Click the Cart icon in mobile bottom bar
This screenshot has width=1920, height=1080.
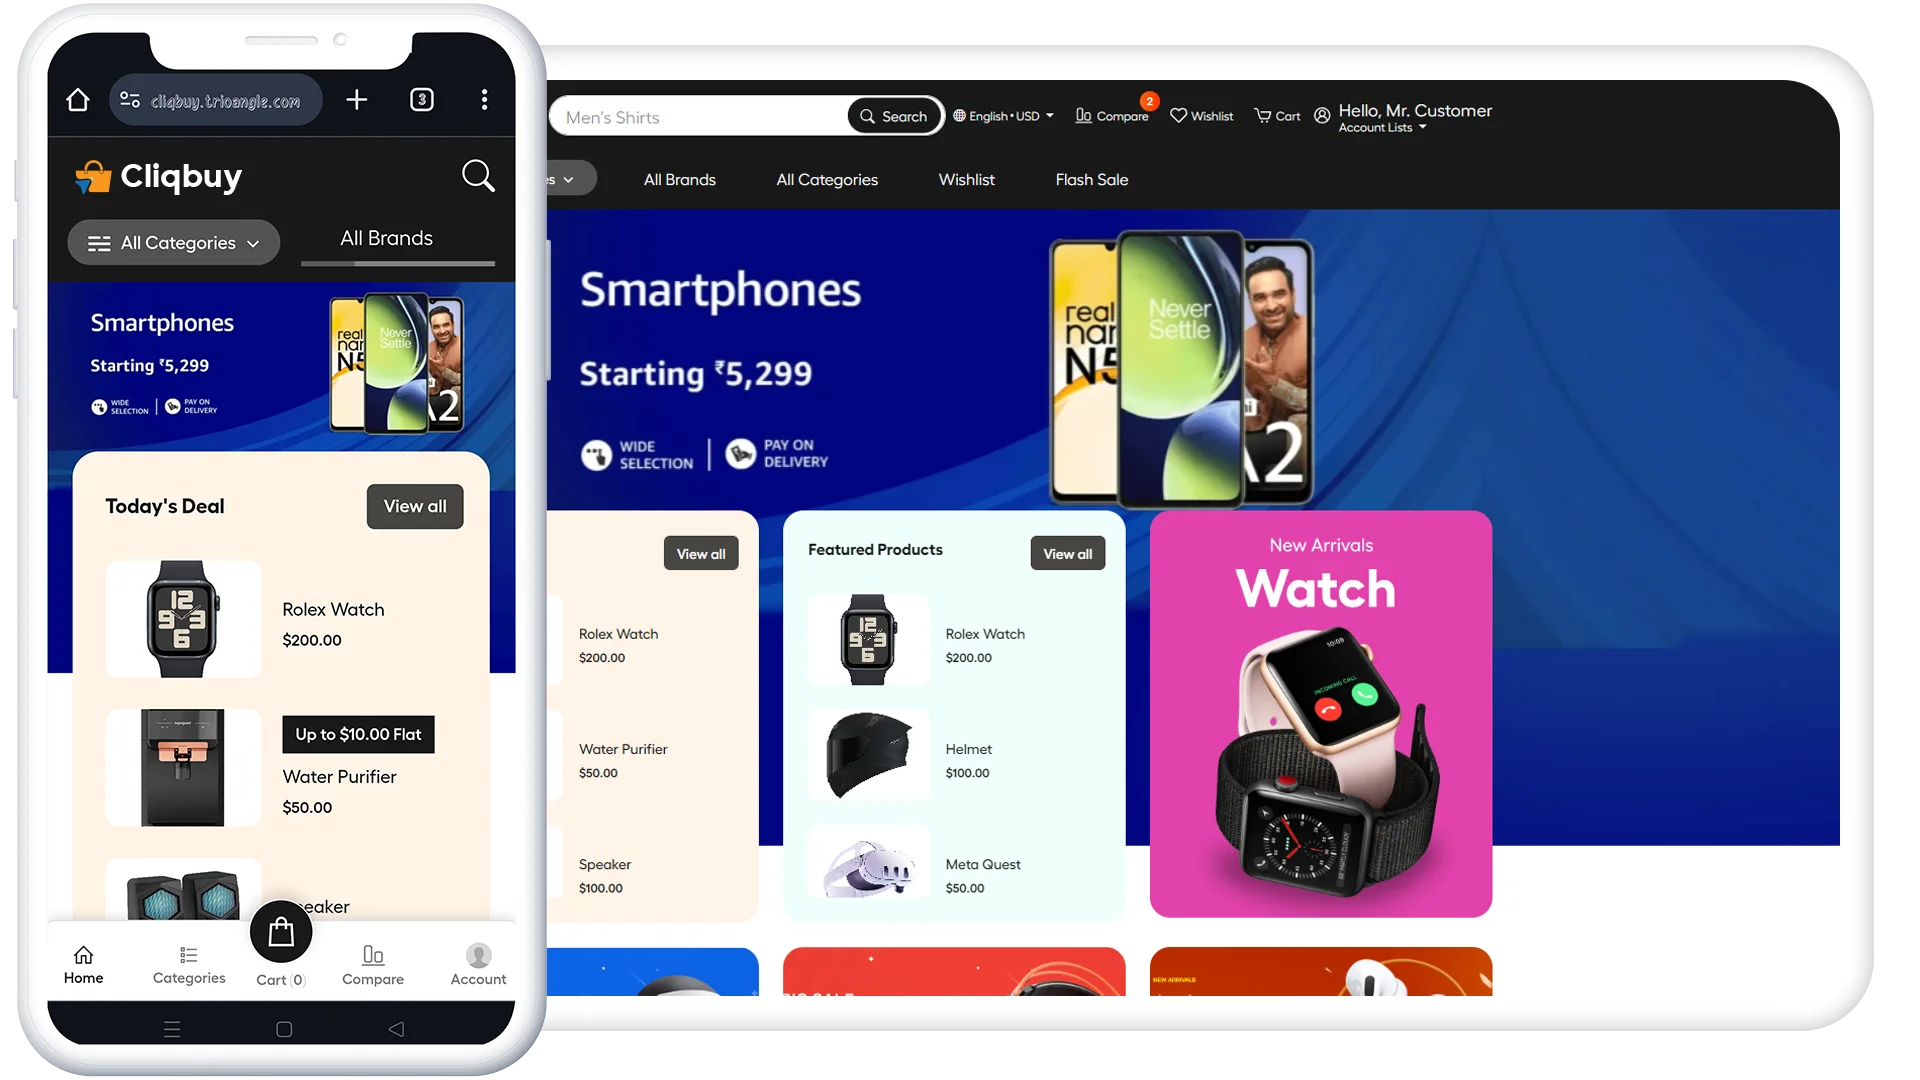point(281,931)
